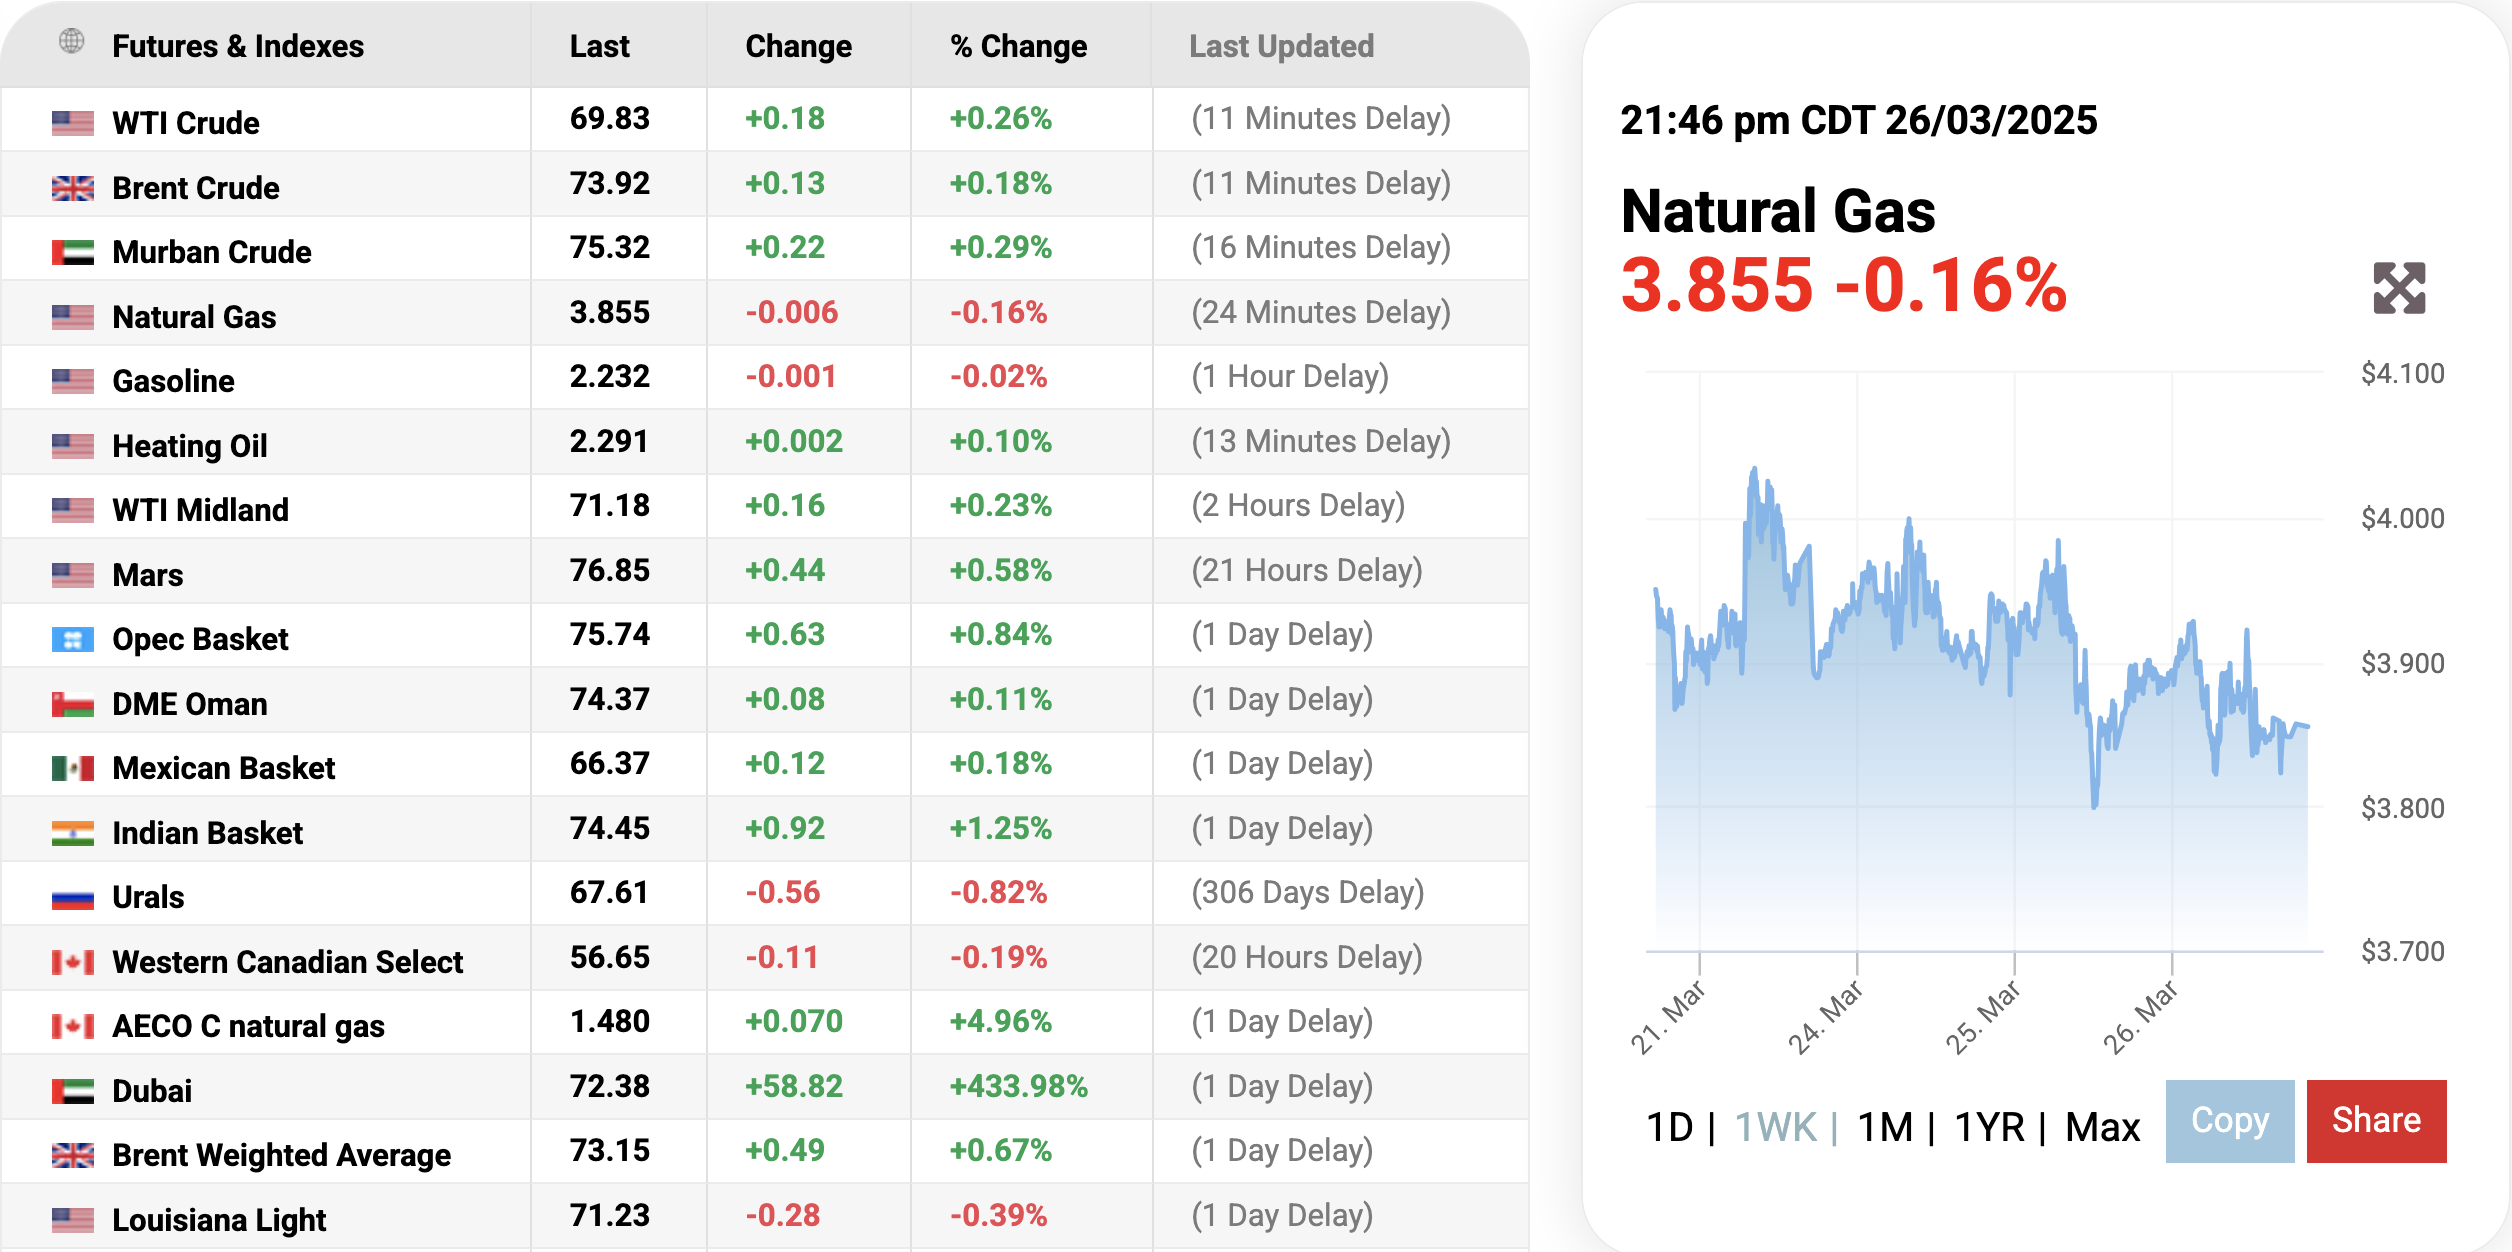Open the Heating Oil row
Viewport: 2512px width, 1252px height.
coord(190,446)
